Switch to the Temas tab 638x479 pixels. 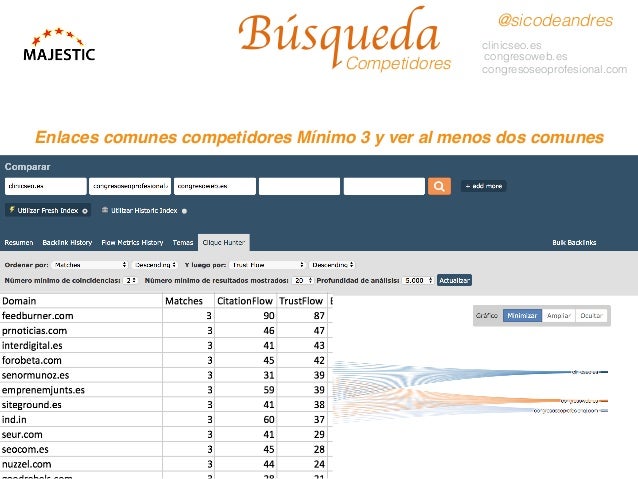[183, 243]
